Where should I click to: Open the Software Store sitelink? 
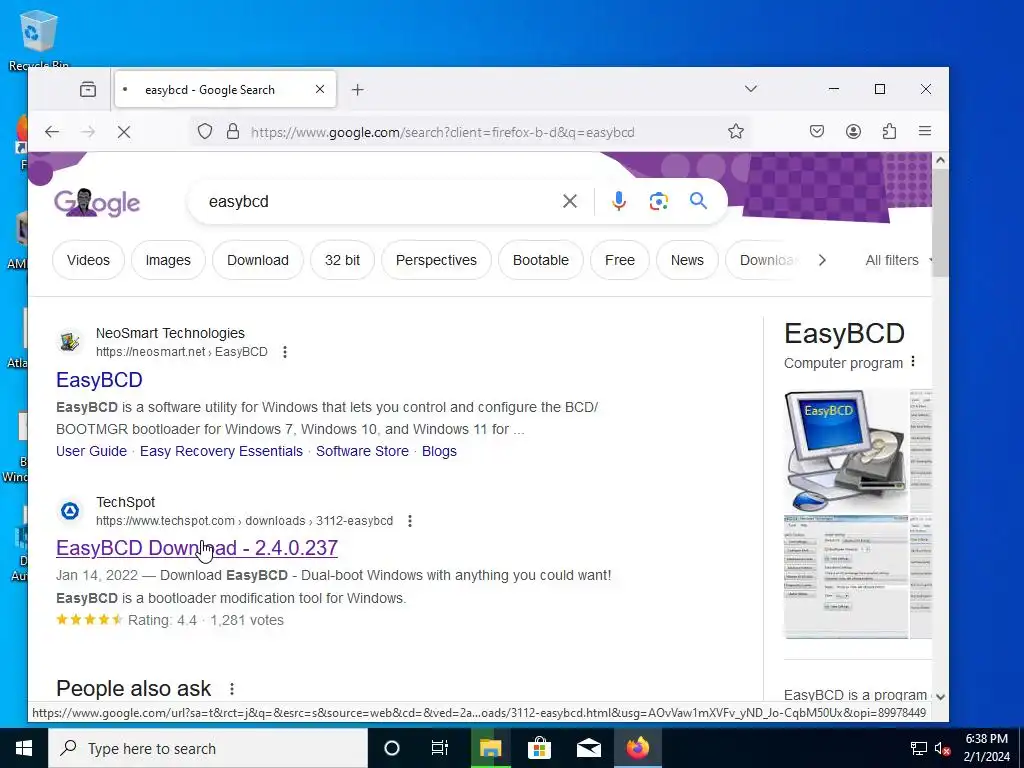point(362,451)
